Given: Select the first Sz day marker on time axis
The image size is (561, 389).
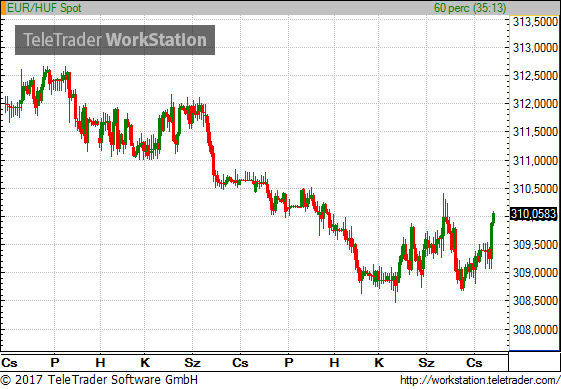Looking at the screenshot, I should 192,363.
